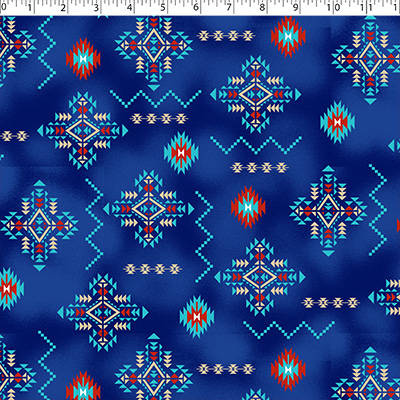
Task: Select the ruler's 3 inch mark label
Action: (x=97, y=7)
